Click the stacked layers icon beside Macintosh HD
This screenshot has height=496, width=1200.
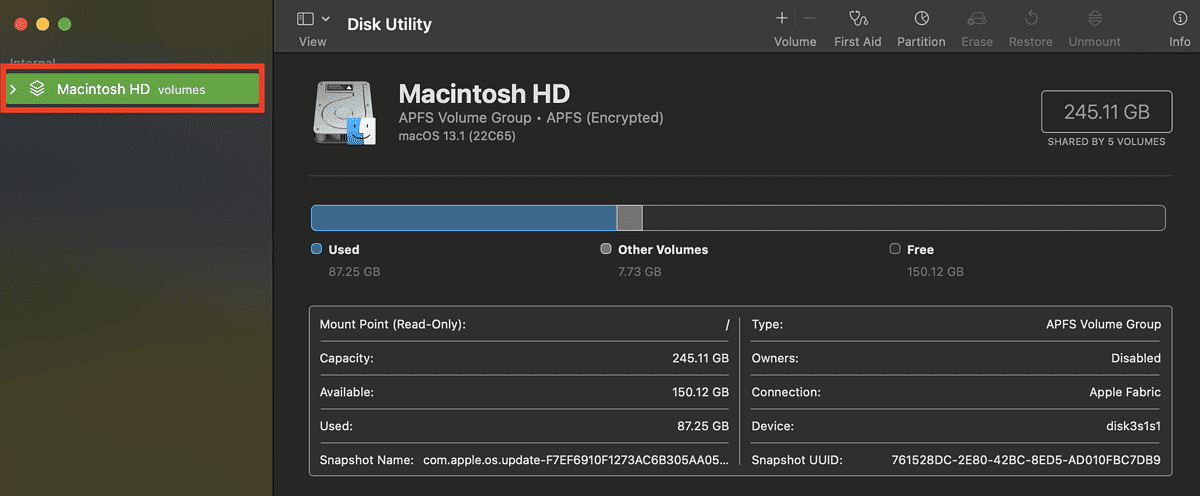click(x=37, y=89)
